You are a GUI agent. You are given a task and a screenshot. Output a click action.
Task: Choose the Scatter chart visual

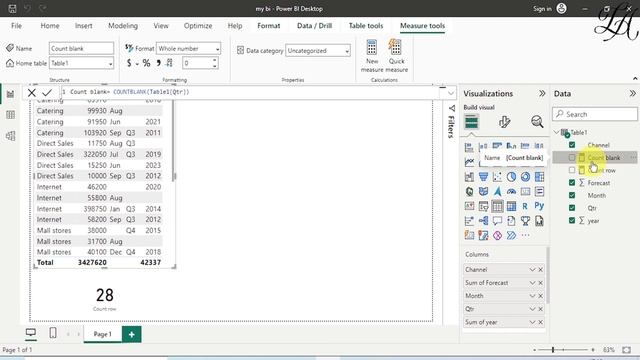tap(497, 177)
